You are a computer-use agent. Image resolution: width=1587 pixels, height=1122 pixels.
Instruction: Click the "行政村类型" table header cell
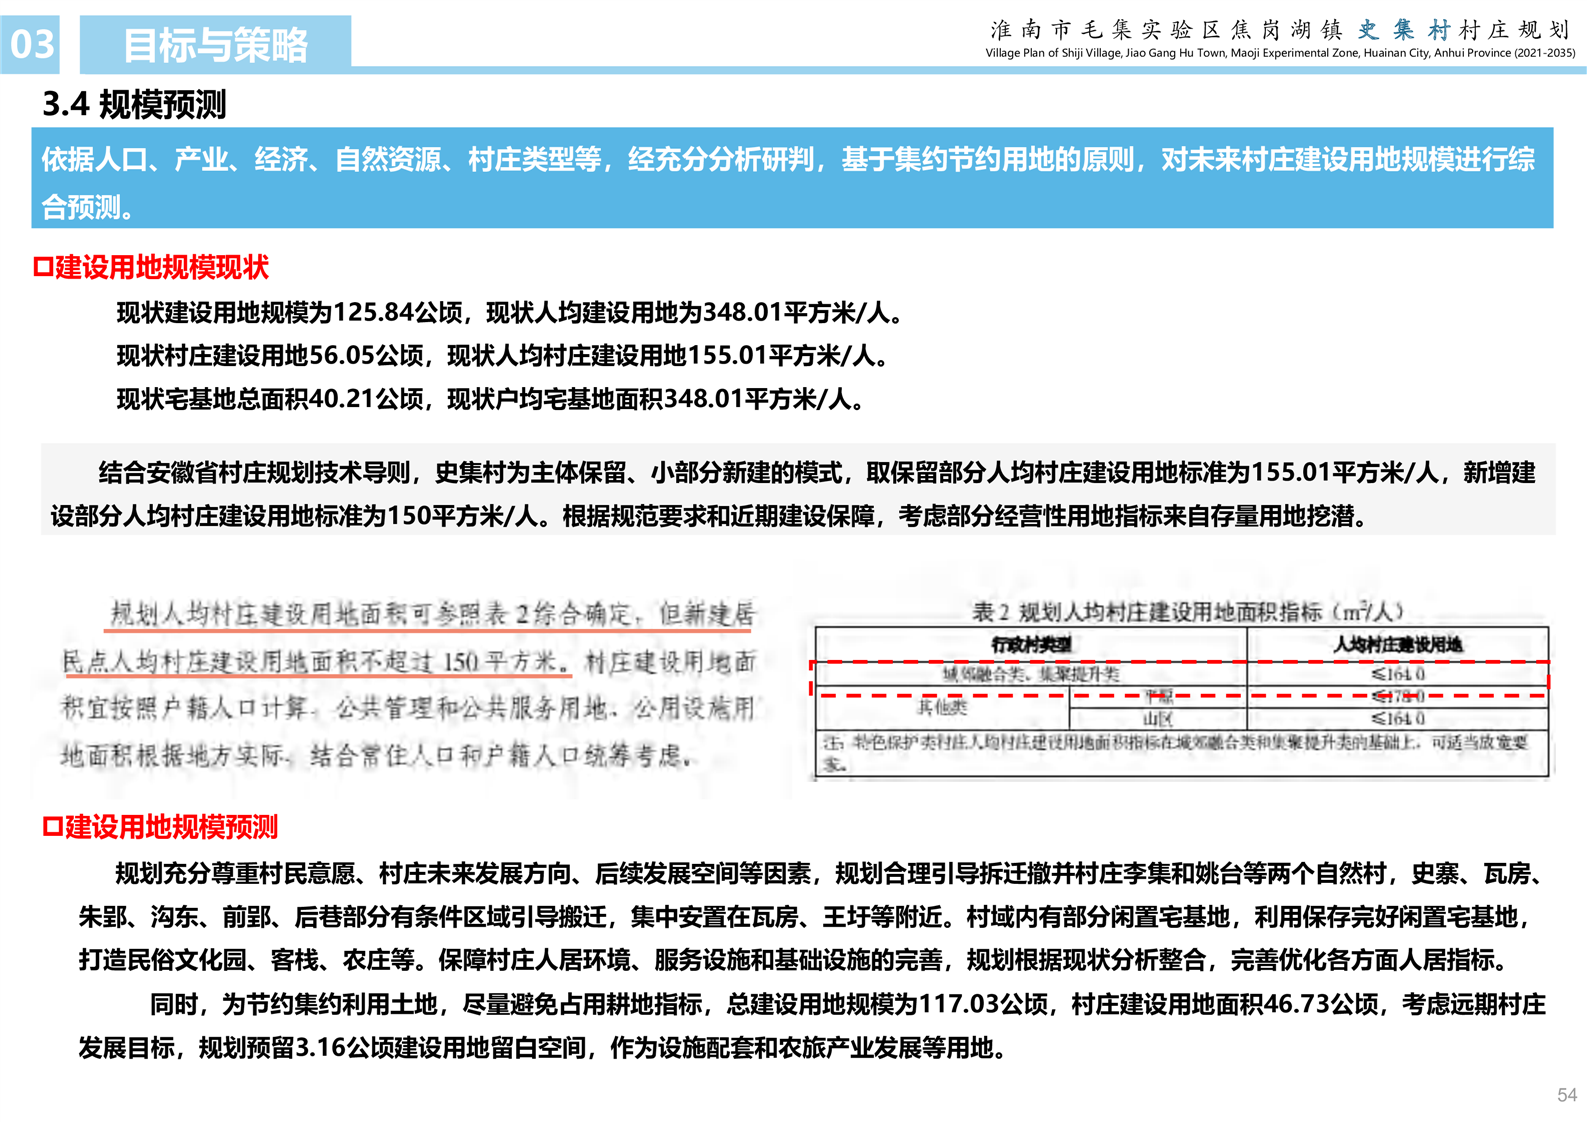point(1030,645)
